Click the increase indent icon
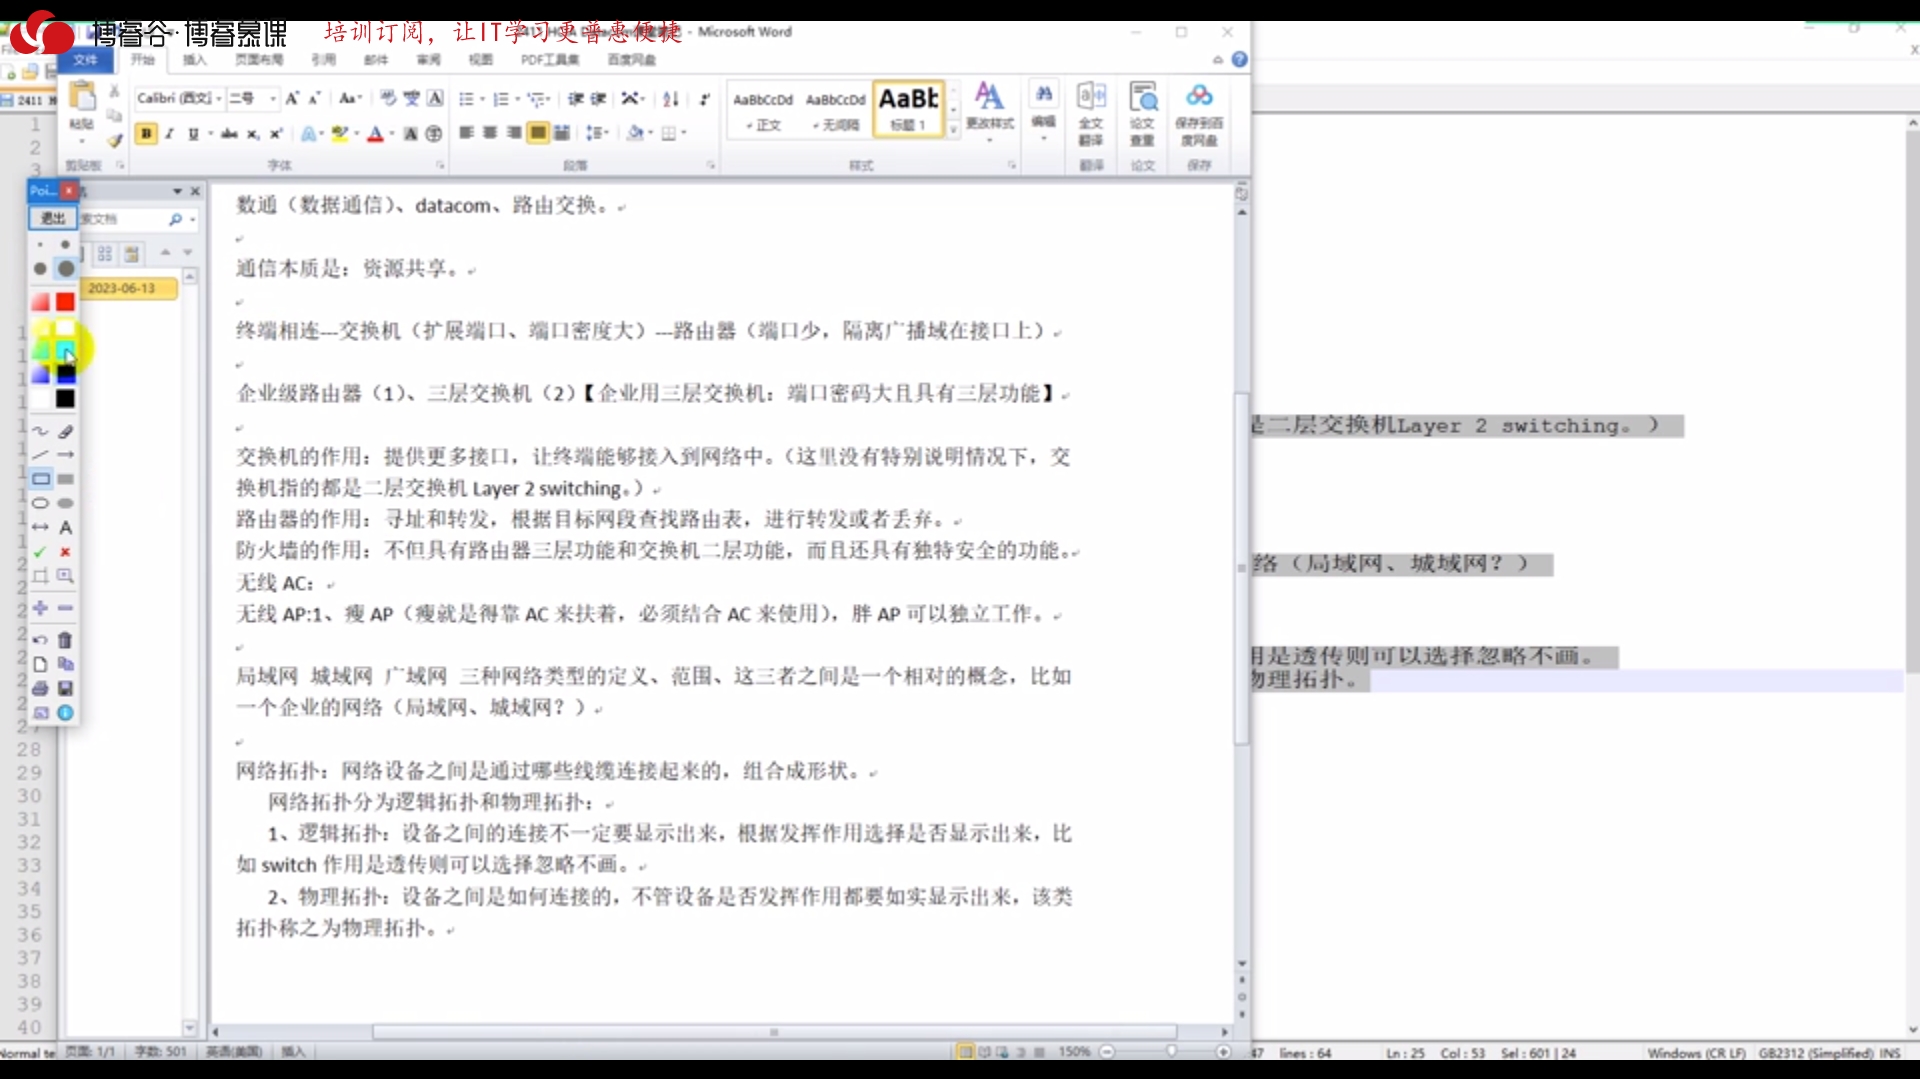 (598, 98)
